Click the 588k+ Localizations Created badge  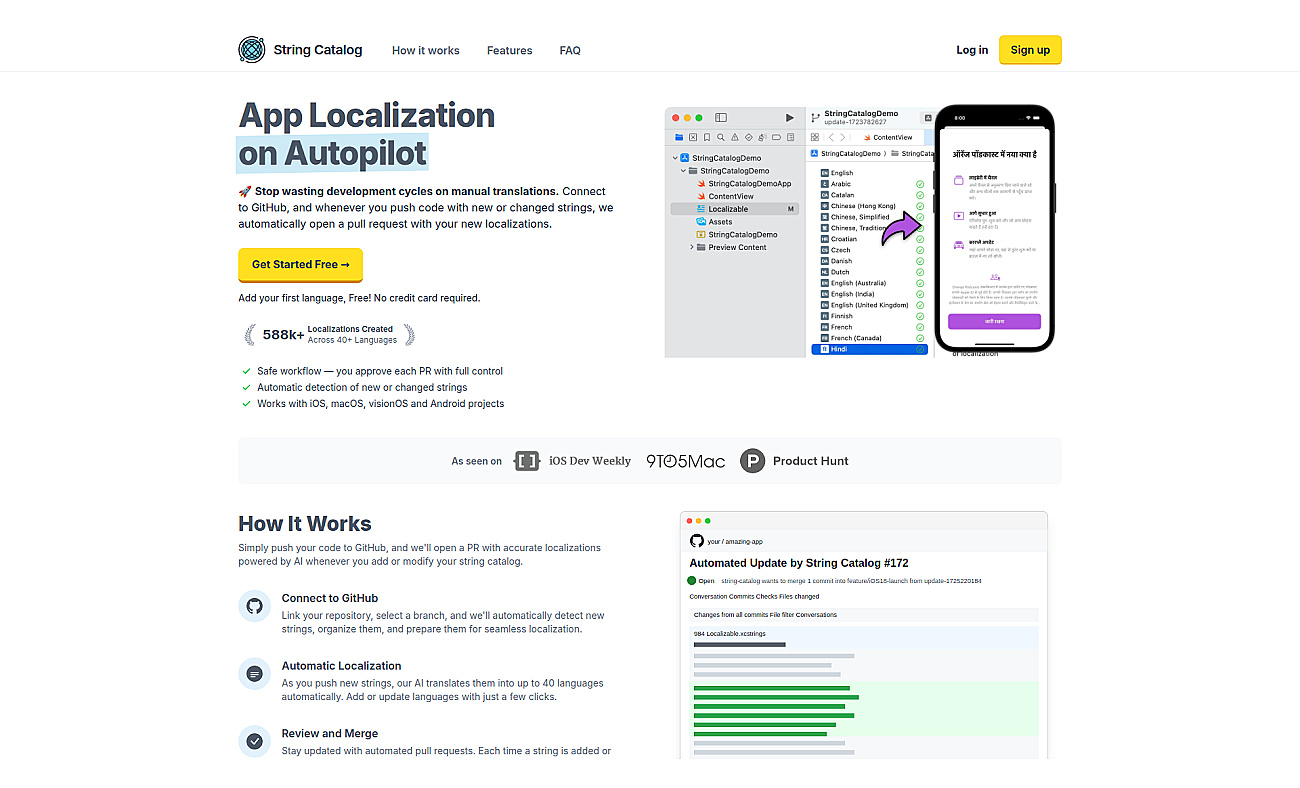pos(329,335)
